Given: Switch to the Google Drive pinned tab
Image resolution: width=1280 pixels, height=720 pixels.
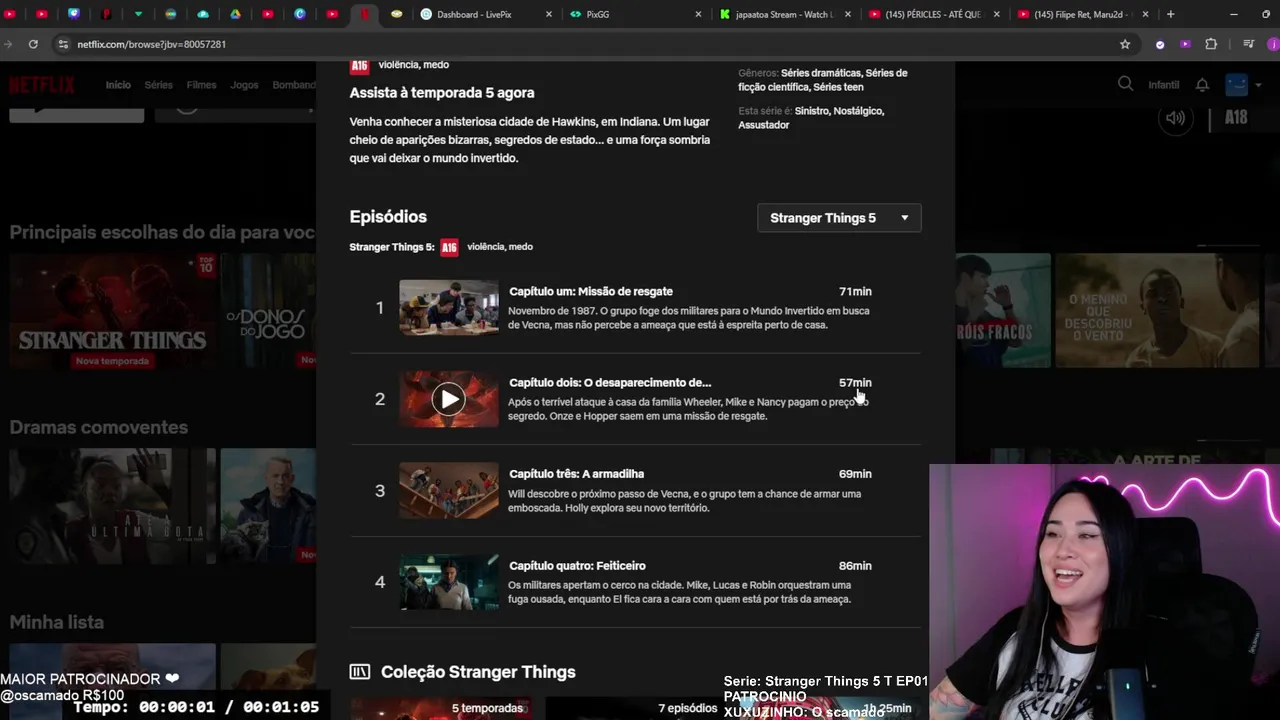Looking at the screenshot, I should point(235,14).
